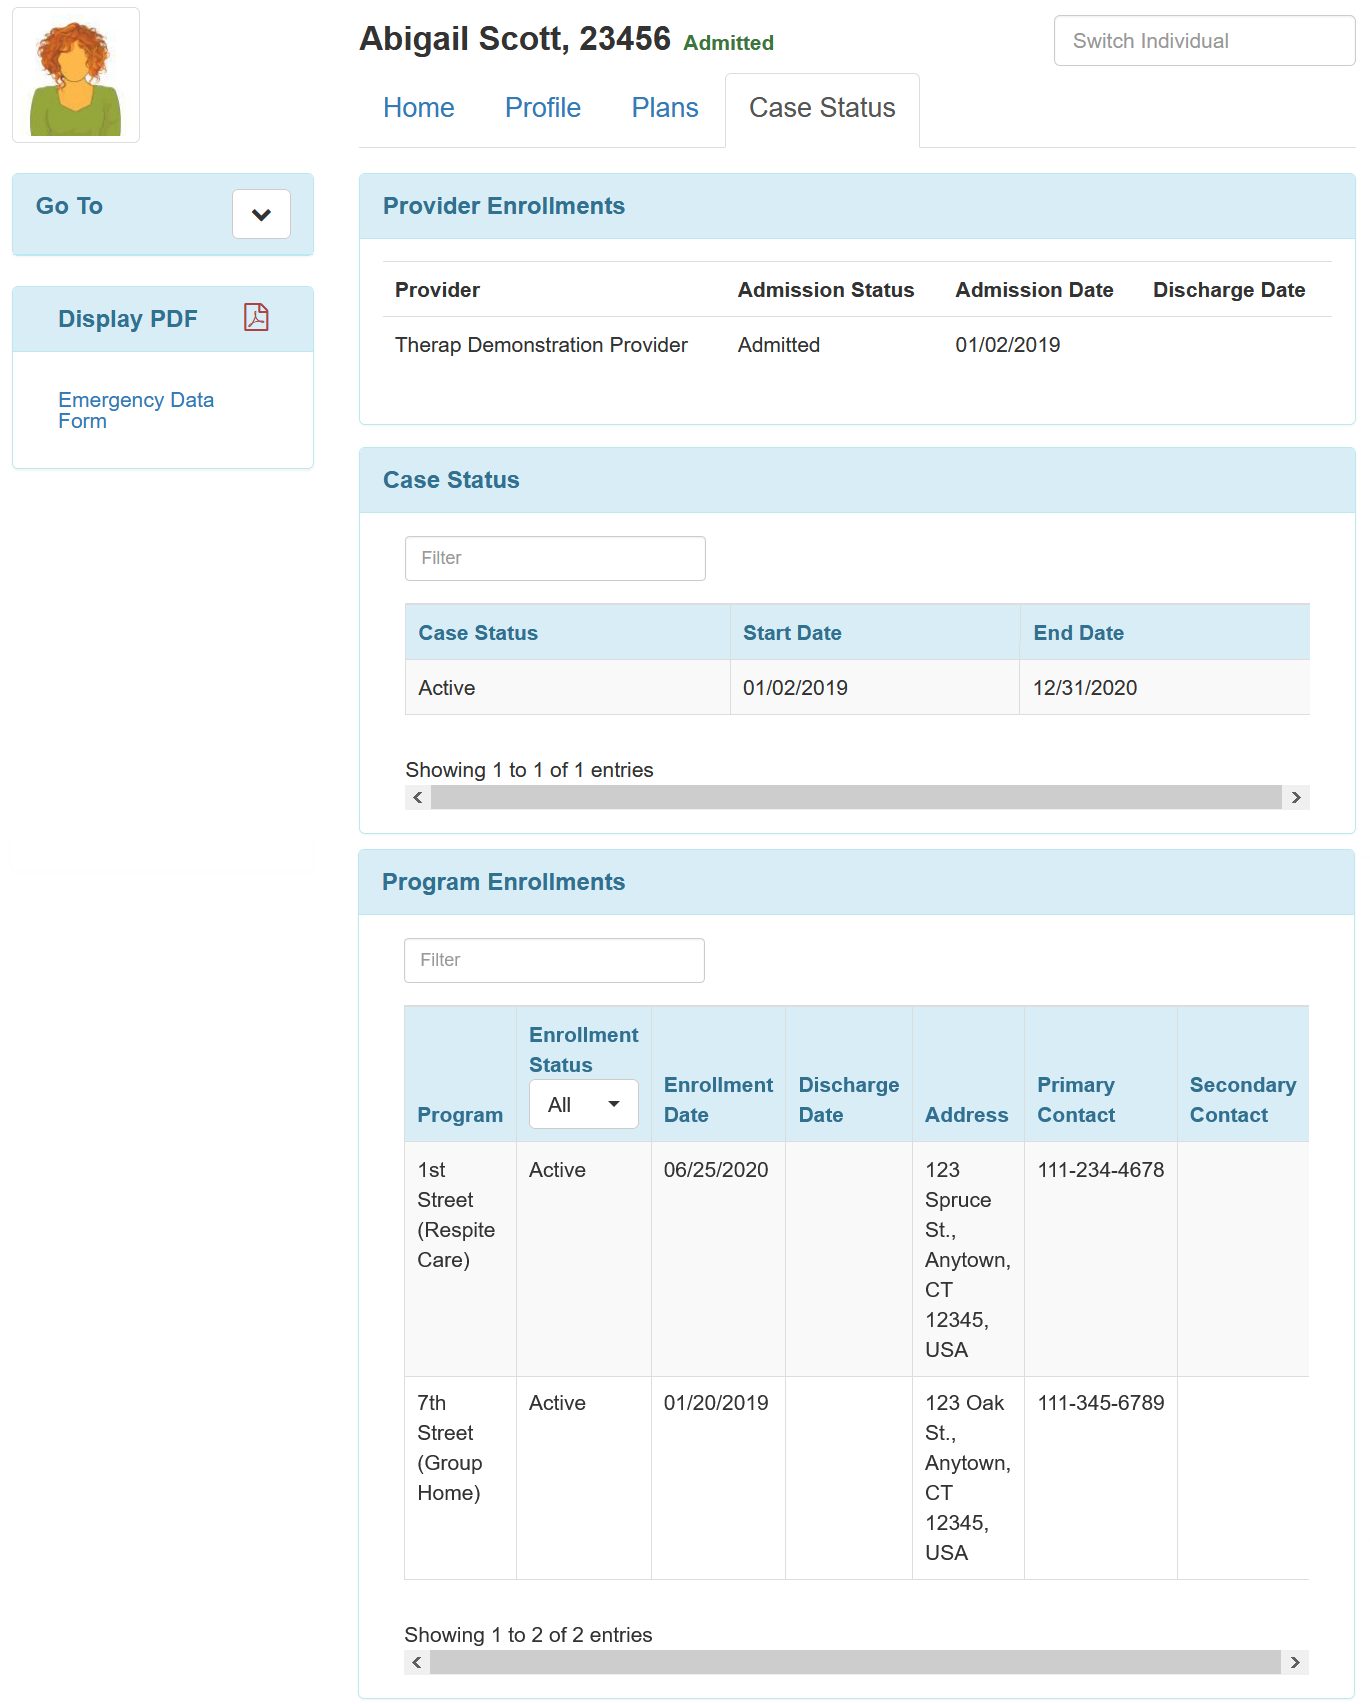Click the Admitted status label by name

click(x=729, y=43)
